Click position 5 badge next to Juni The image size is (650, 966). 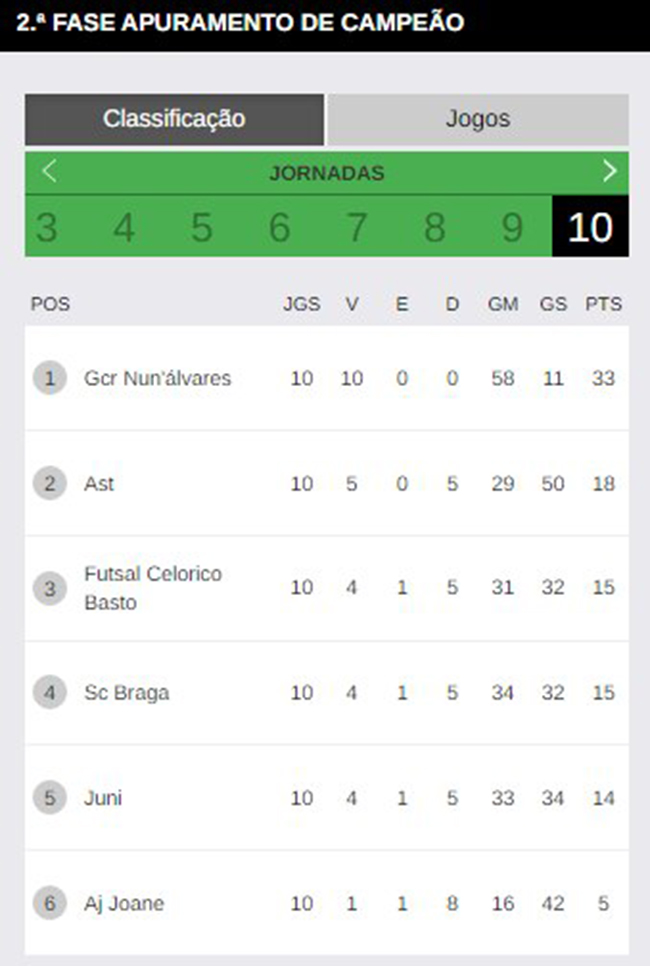tap(49, 798)
